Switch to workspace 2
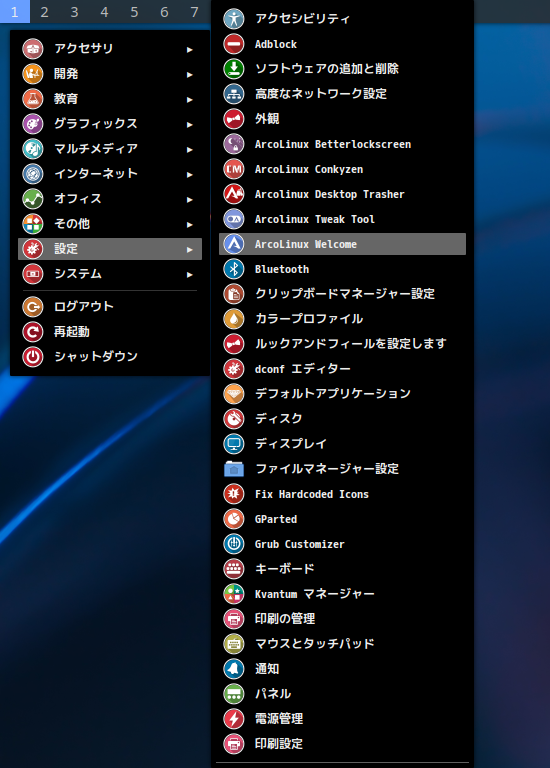This screenshot has height=768, width=550. [x=45, y=11]
